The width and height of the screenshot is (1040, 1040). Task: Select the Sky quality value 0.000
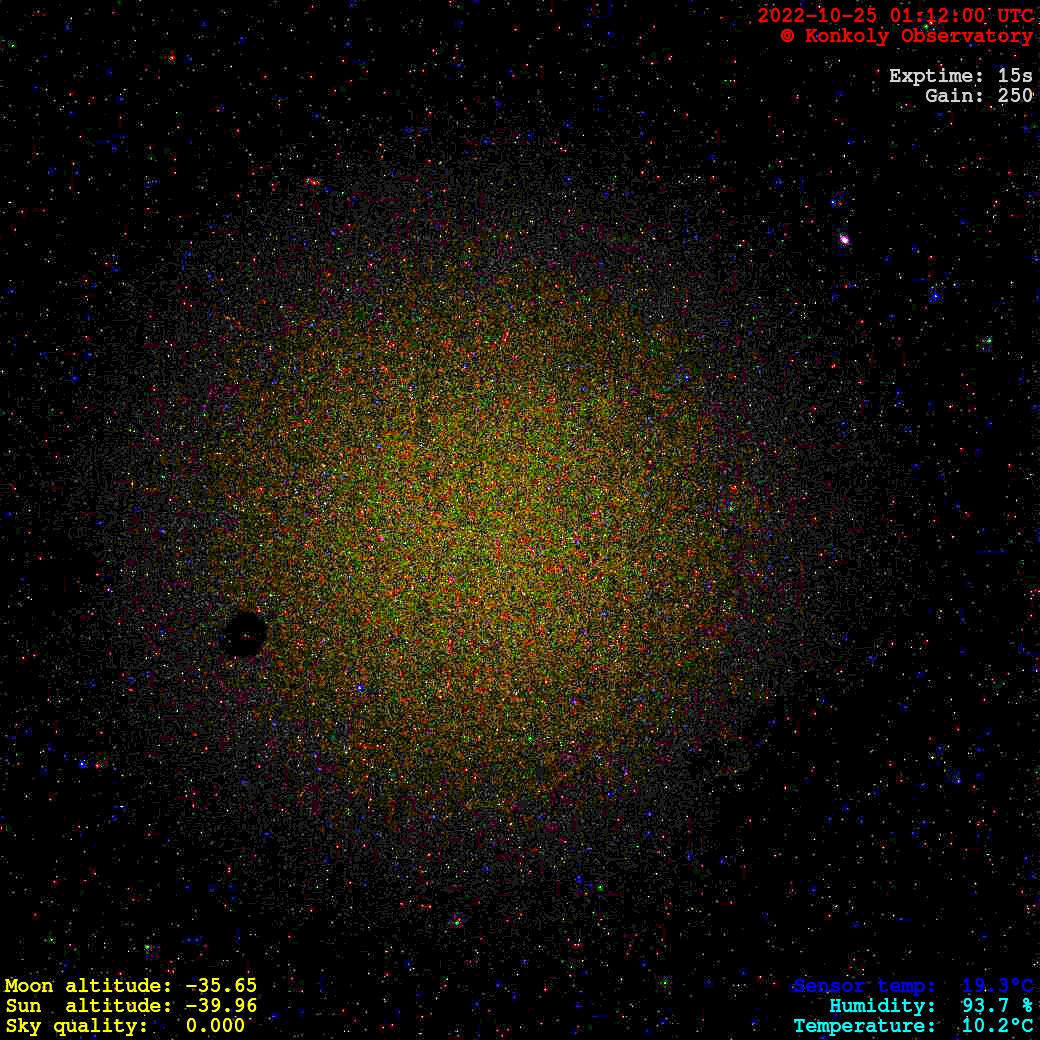215,1026
